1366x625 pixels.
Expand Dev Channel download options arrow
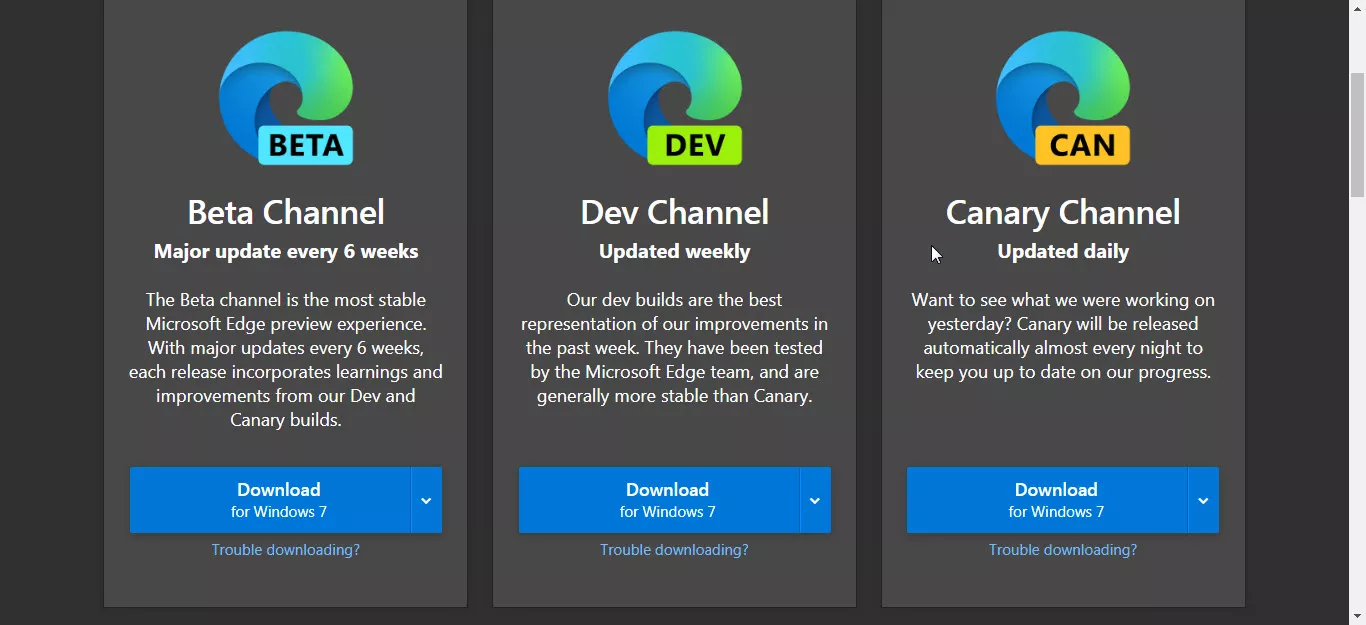coord(815,500)
